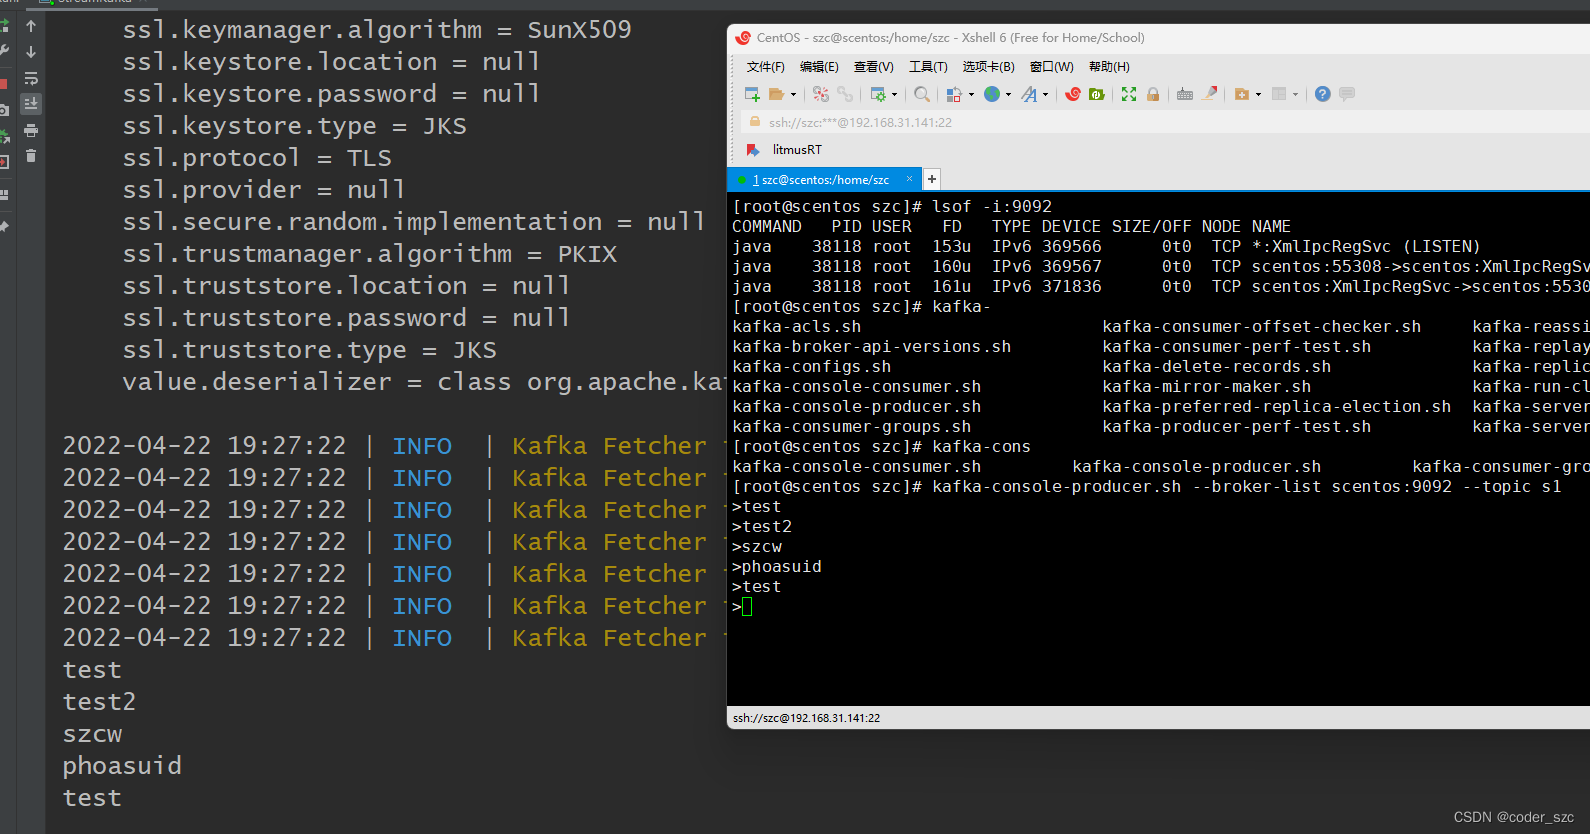
Task: Close the szc@scentos session tab
Action: (x=909, y=179)
